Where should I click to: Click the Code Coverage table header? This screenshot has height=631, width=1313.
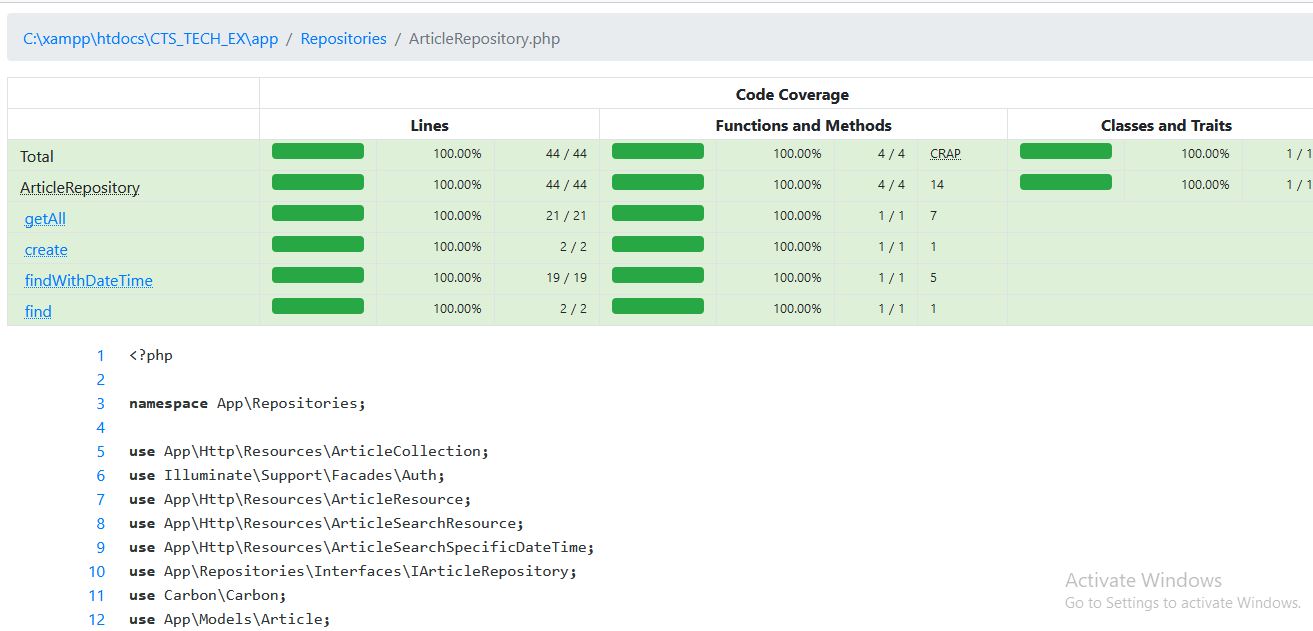(791, 94)
